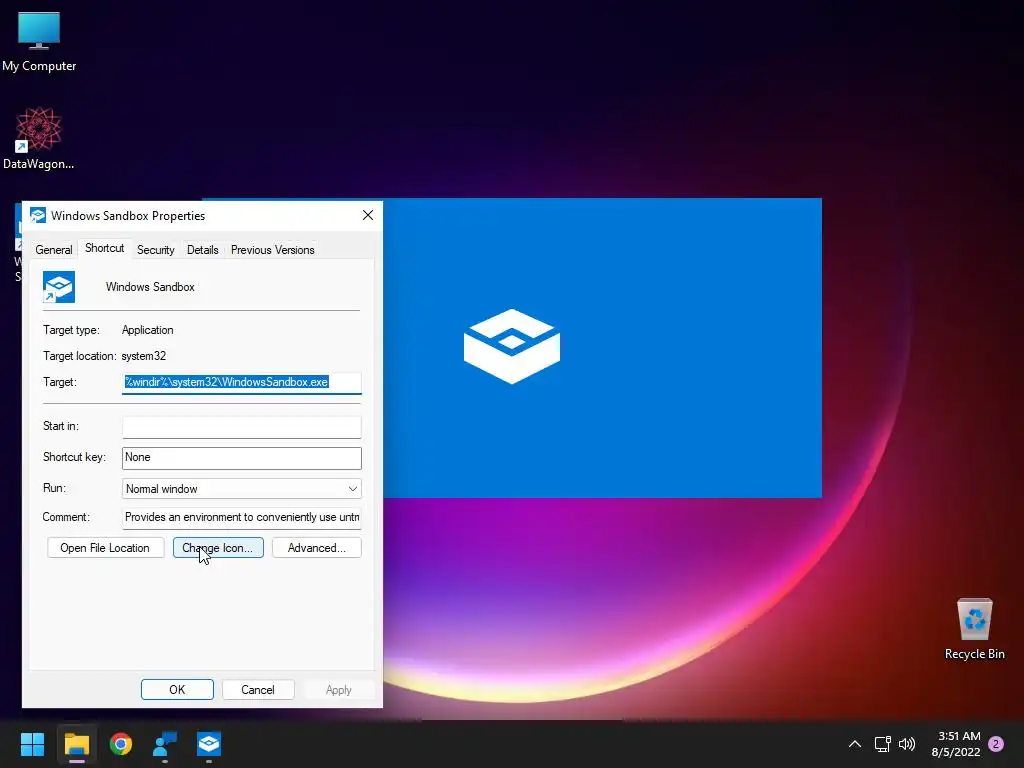
Task: Click the Windows Sandbox icon in Properties header
Action: click(59, 287)
